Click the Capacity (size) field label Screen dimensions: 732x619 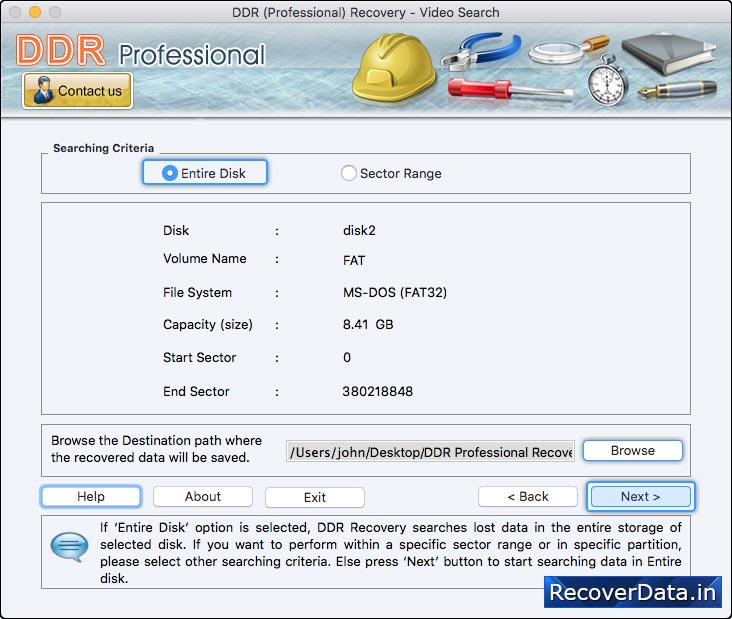click(208, 324)
